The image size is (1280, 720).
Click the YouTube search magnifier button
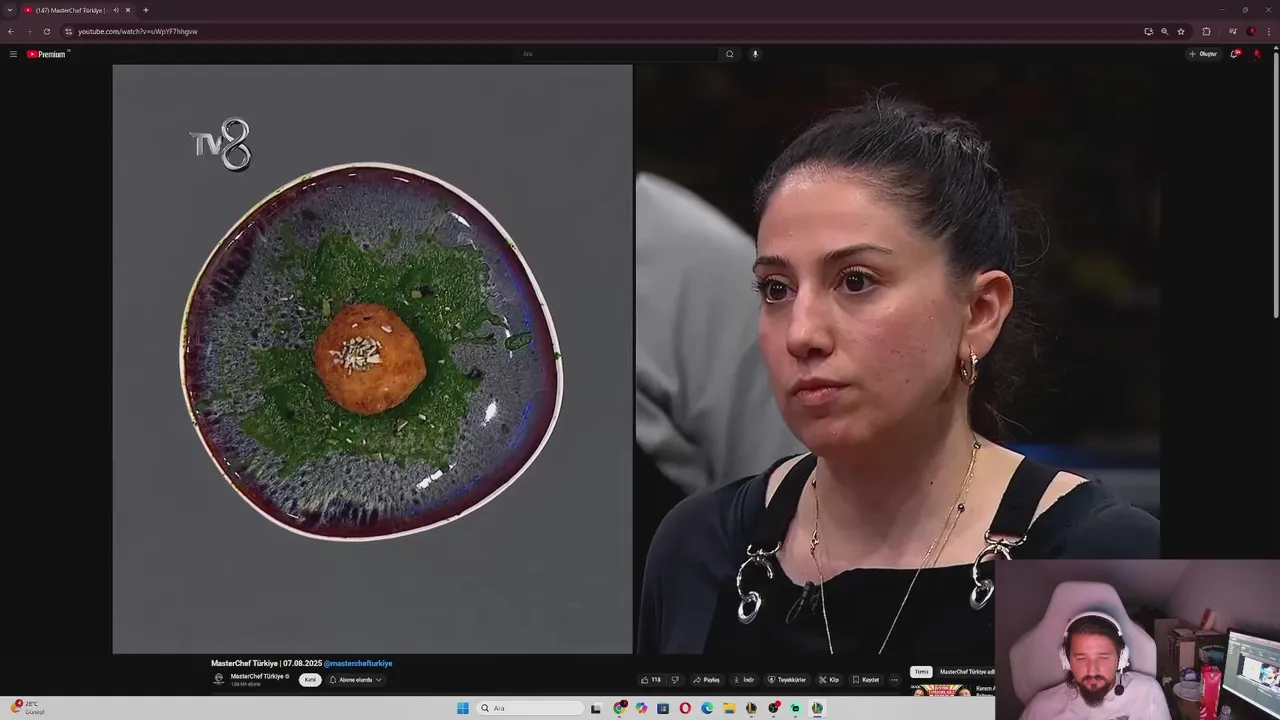pyautogui.click(x=729, y=54)
